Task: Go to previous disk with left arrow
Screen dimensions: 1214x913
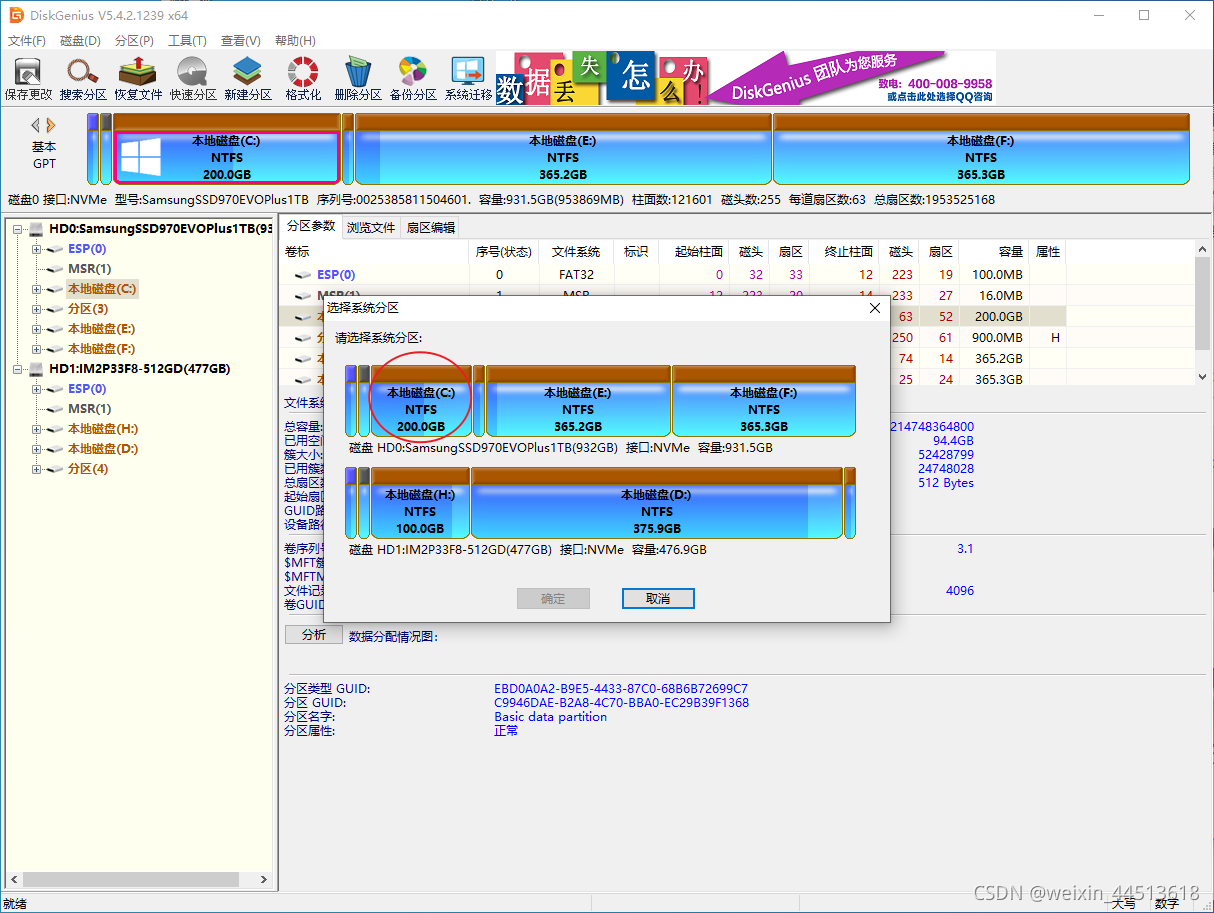Action: 36,126
